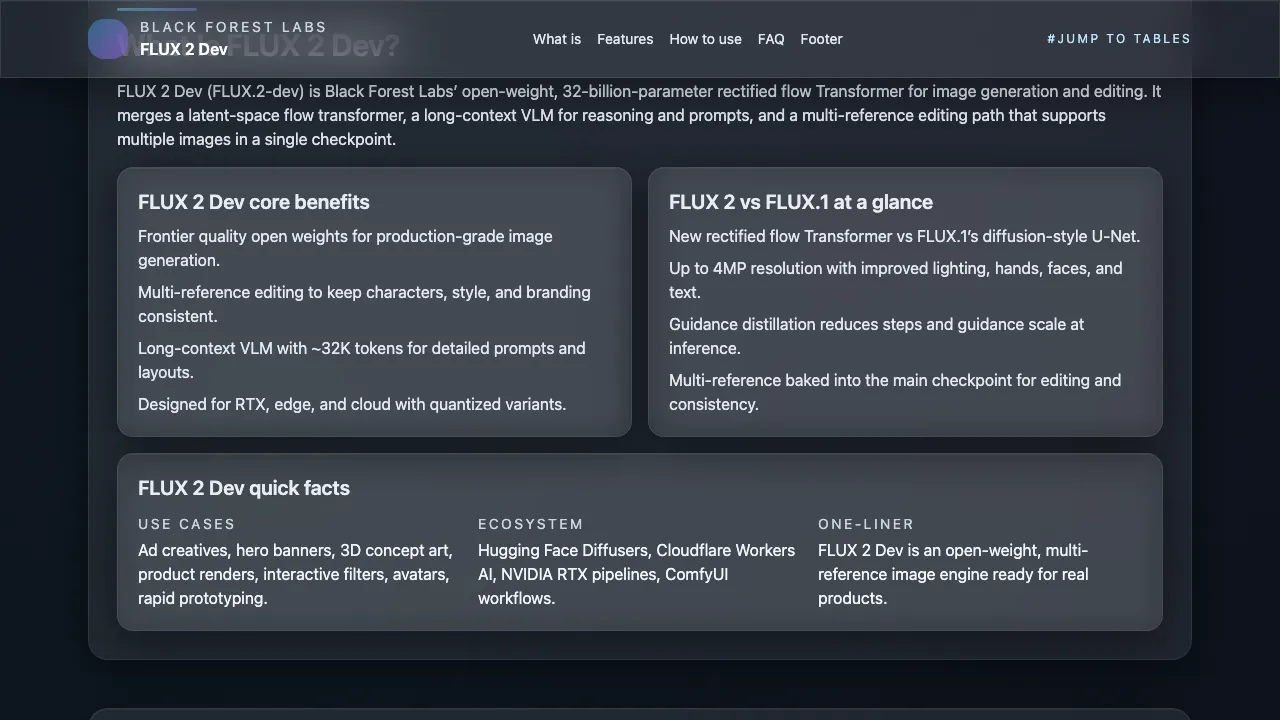Jump to the FAQ section
Image resolution: width=1280 pixels, height=720 pixels.
coord(771,39)
